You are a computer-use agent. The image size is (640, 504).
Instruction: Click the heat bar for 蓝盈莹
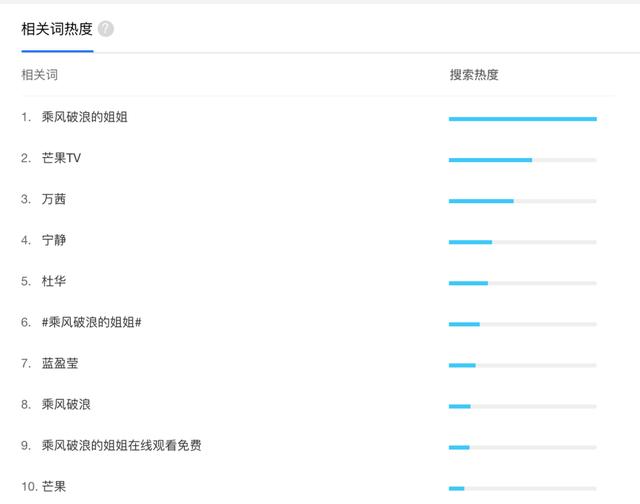click(x=522, y=365)
